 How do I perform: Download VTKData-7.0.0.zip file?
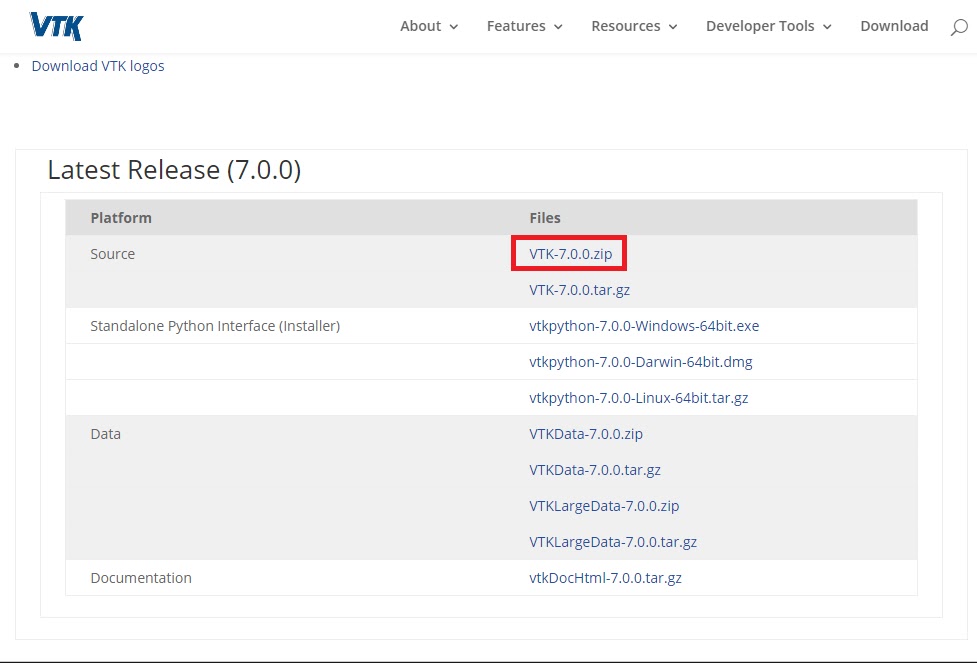[x=586, y=434]
